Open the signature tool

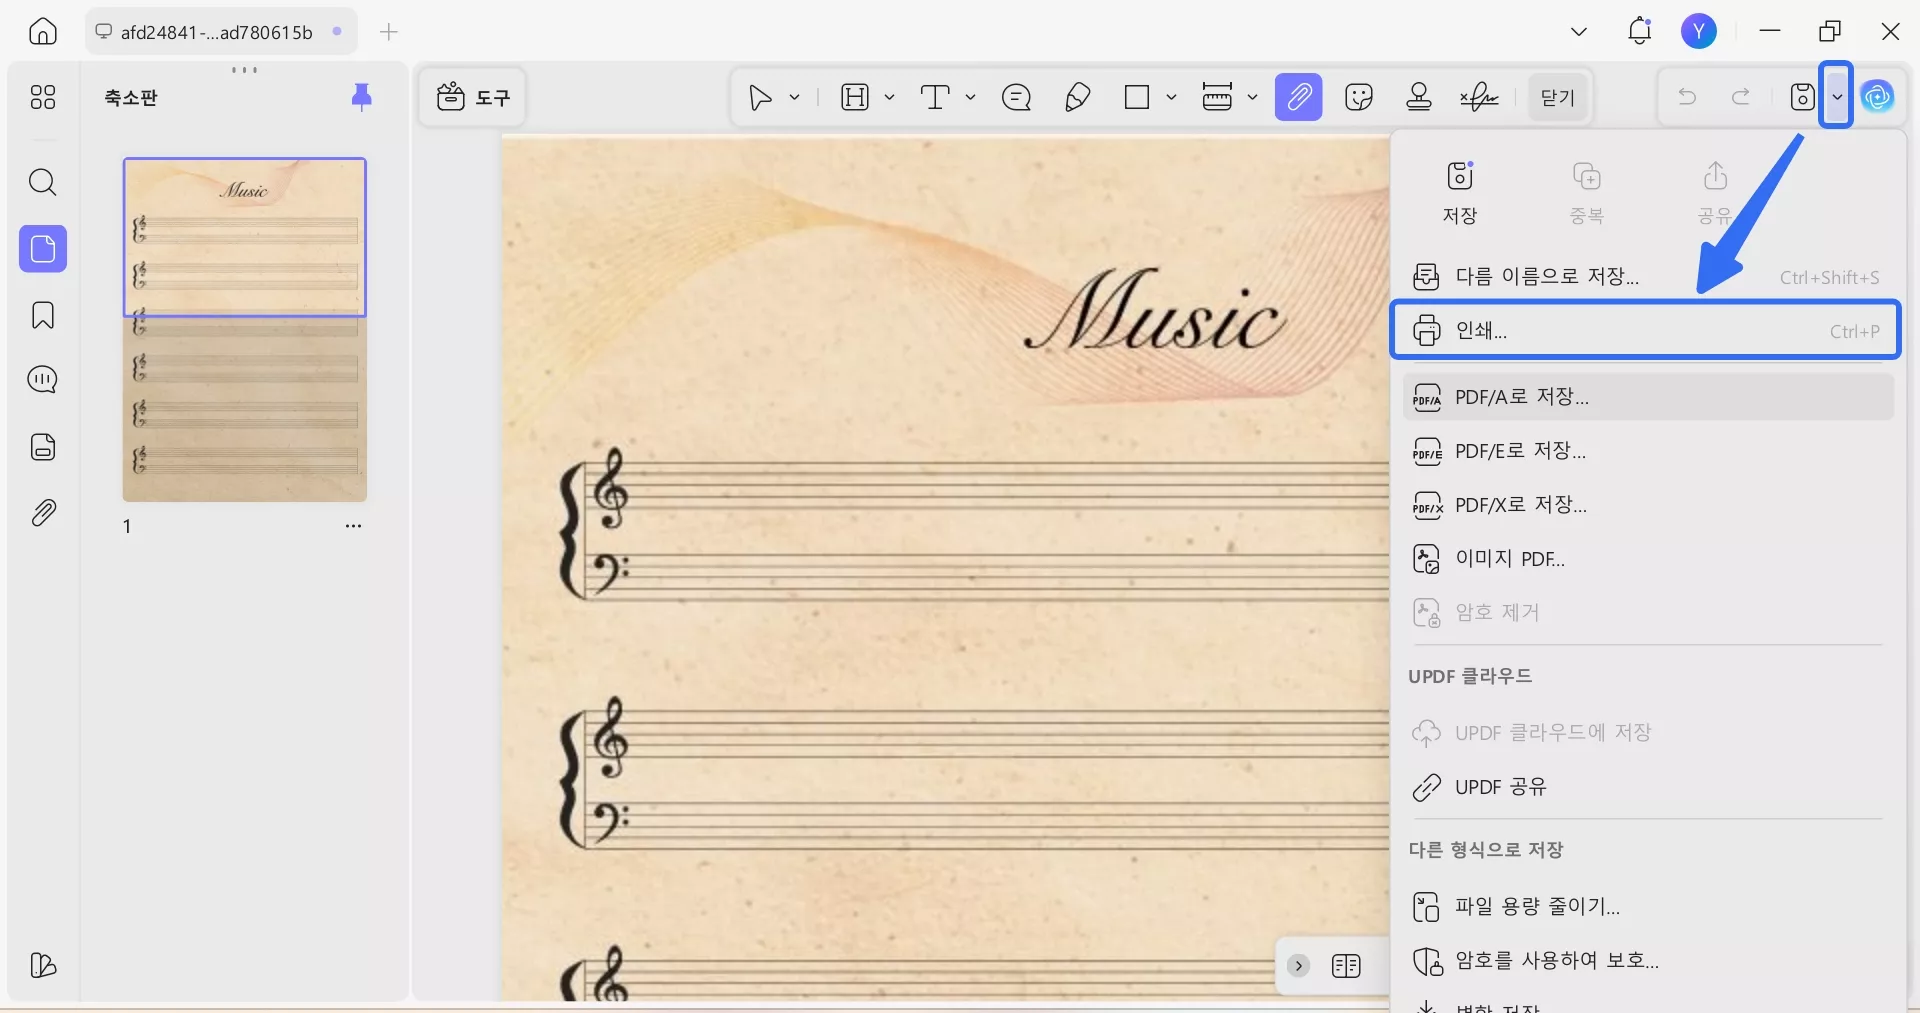(1479, 97)
